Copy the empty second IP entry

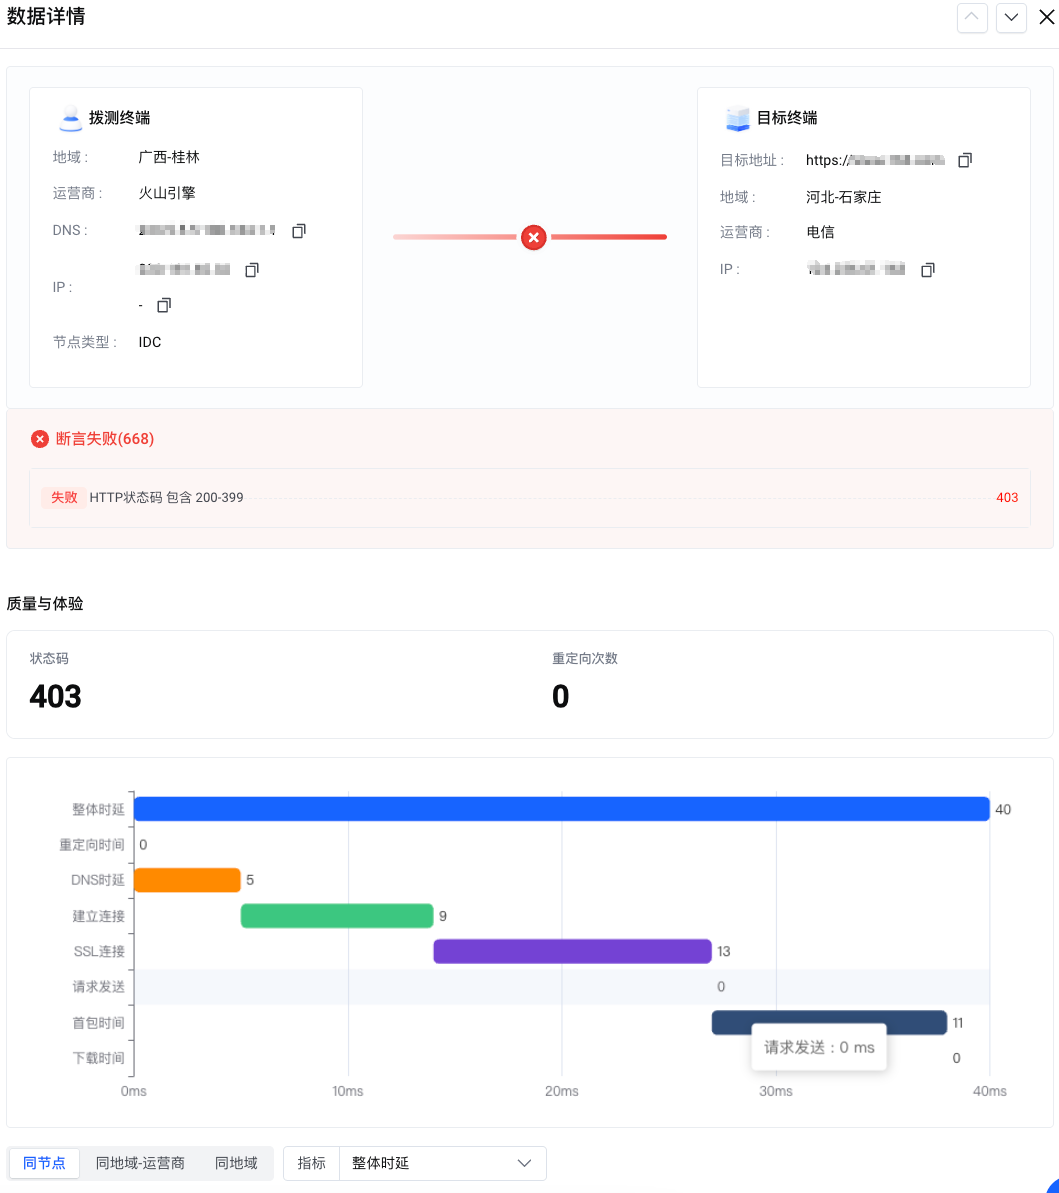(164, 305)
